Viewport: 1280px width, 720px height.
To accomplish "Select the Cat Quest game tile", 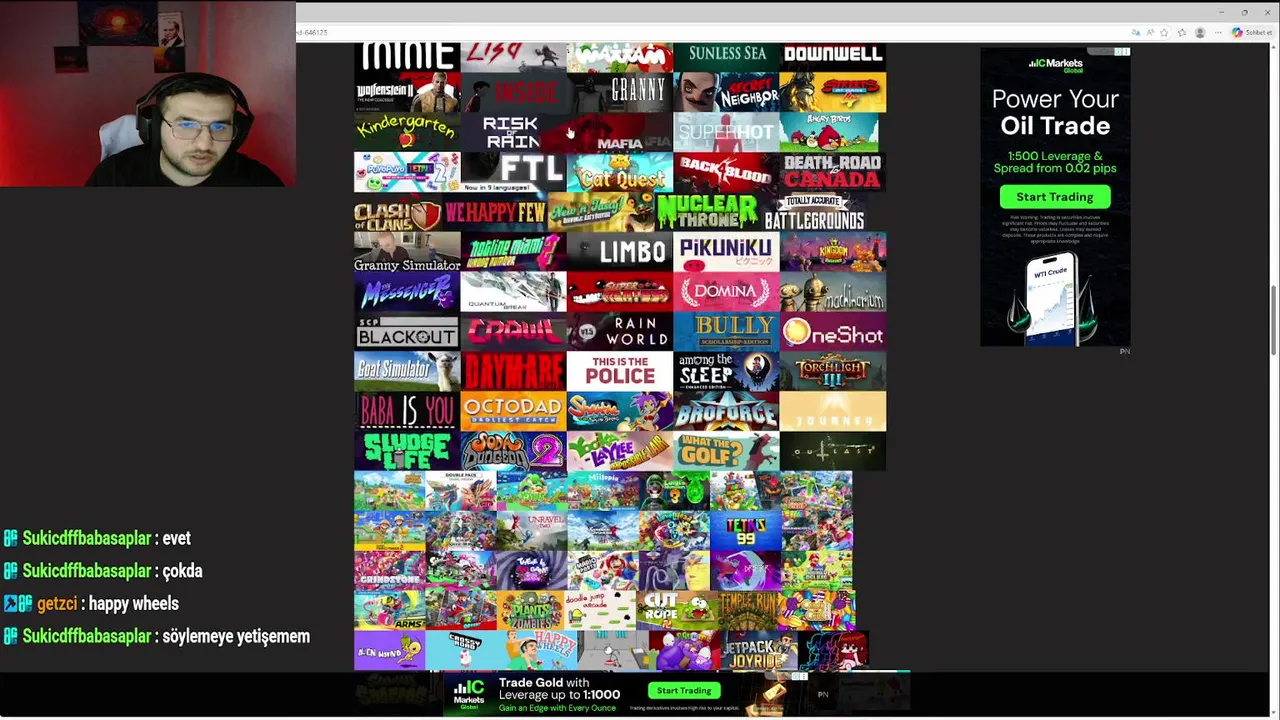I will (619, 172).
